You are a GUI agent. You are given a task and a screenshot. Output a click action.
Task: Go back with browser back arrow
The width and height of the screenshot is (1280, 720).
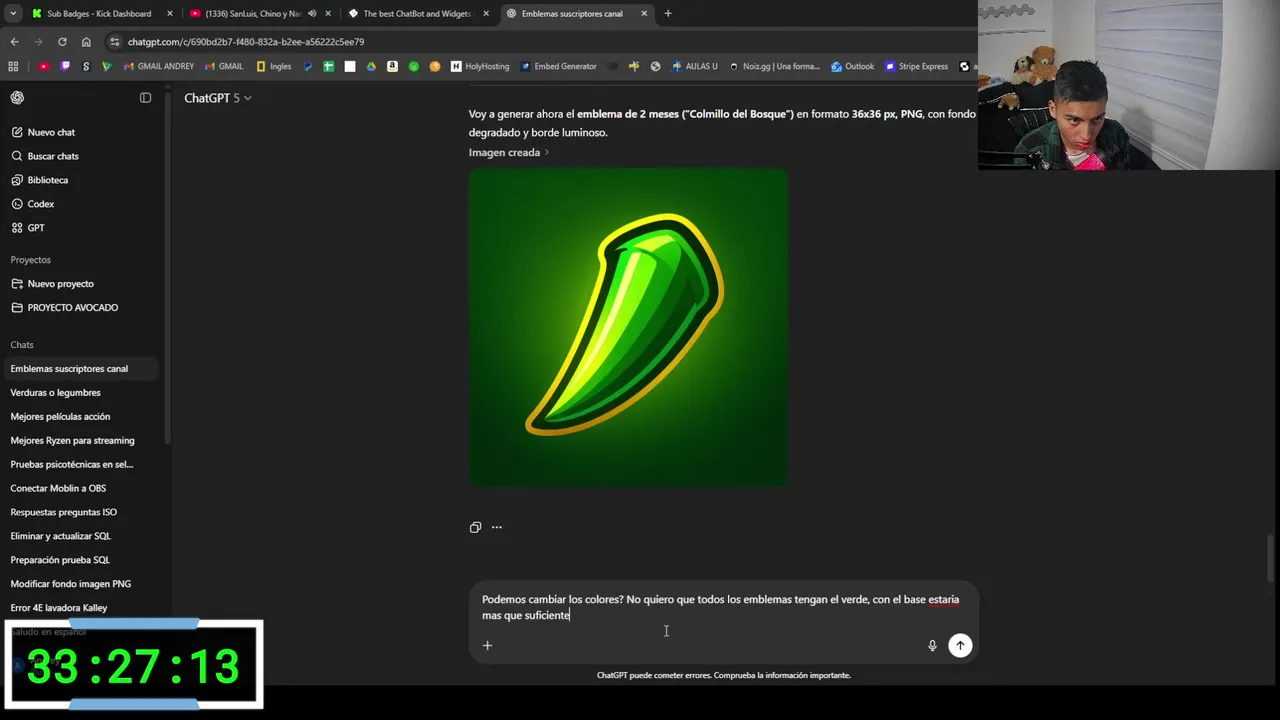click(14, 42)
